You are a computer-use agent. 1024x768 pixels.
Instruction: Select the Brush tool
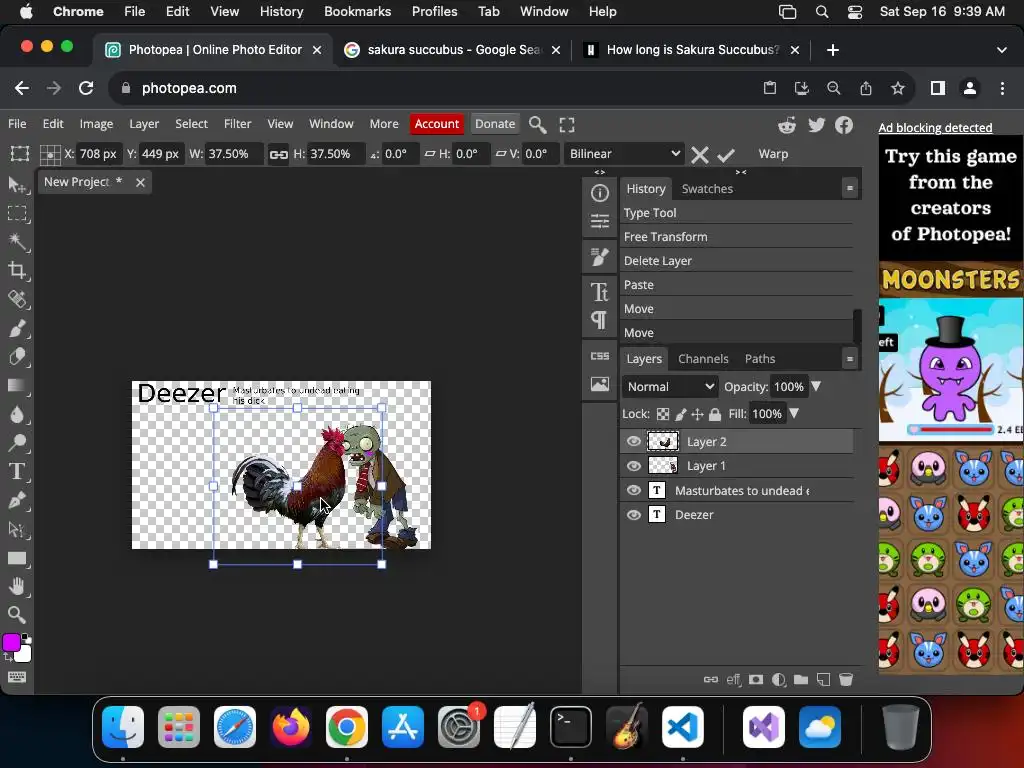pos(17,328)
